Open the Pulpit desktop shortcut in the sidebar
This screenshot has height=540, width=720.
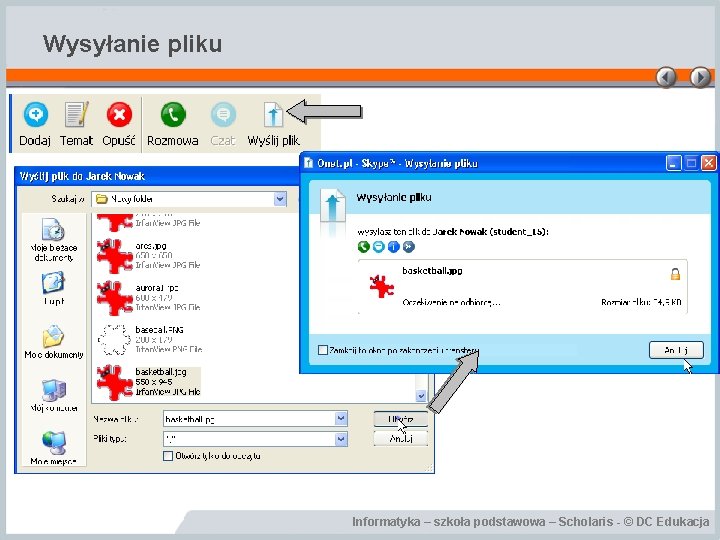53,289
